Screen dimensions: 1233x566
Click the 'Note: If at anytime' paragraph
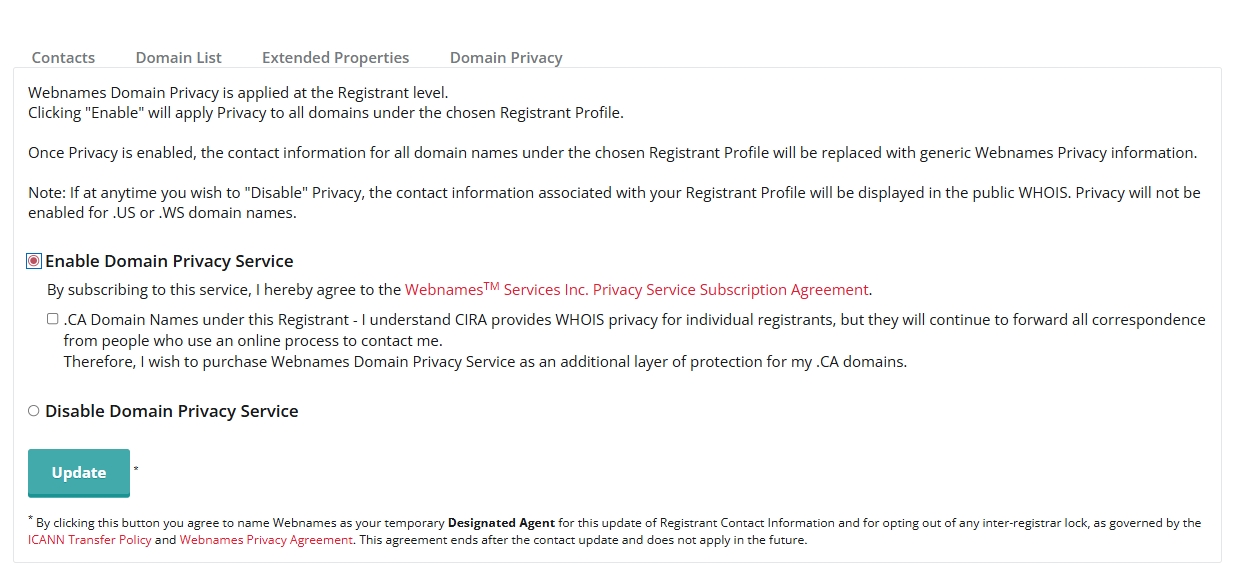(x=614, y=202)
